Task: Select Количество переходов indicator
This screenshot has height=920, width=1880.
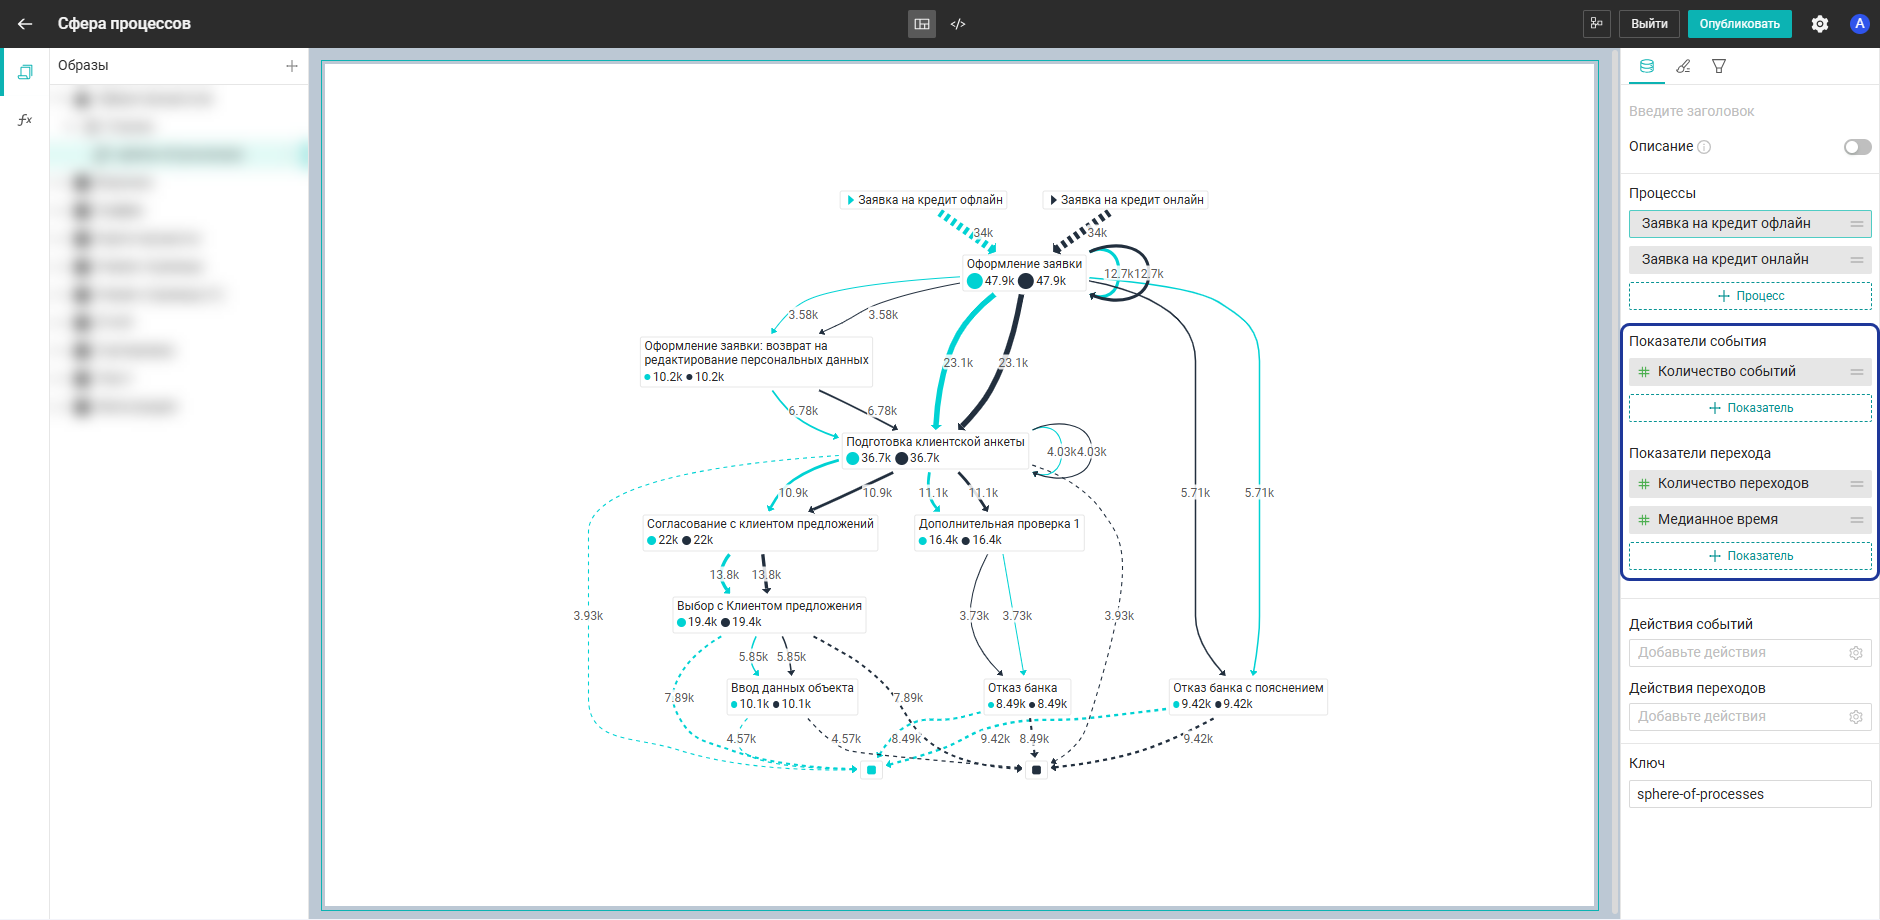Action: (1750, 484)
